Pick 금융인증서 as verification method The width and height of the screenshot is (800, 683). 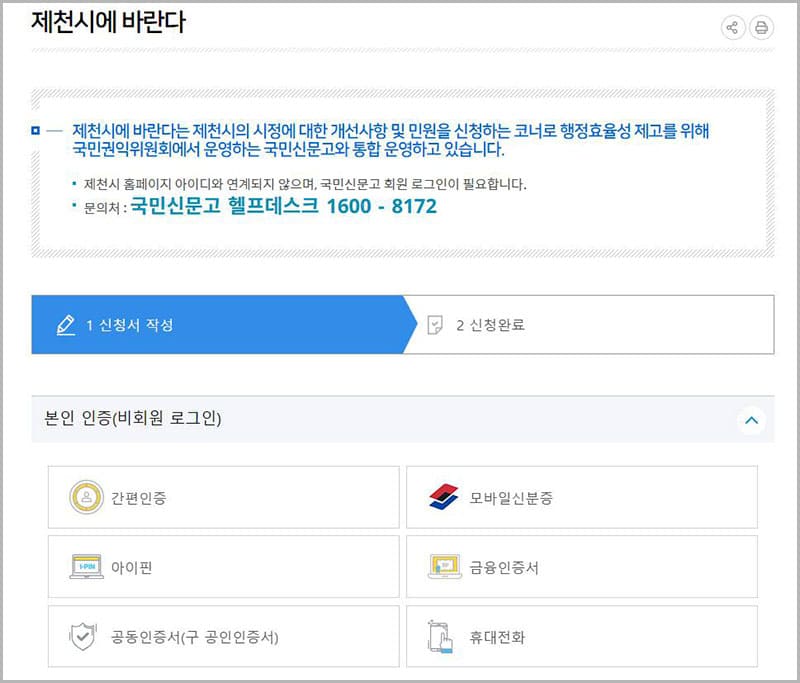click(x=581, y=567)
